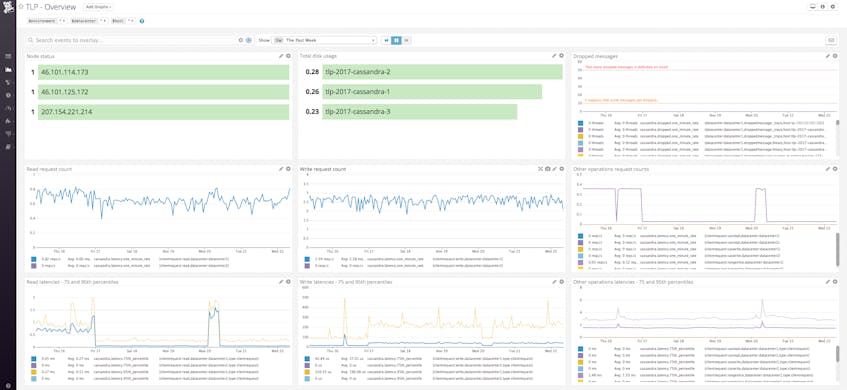Click the blue round icon in search bar
This screenshot has height=390, width=847.
[x=248, y=40]
